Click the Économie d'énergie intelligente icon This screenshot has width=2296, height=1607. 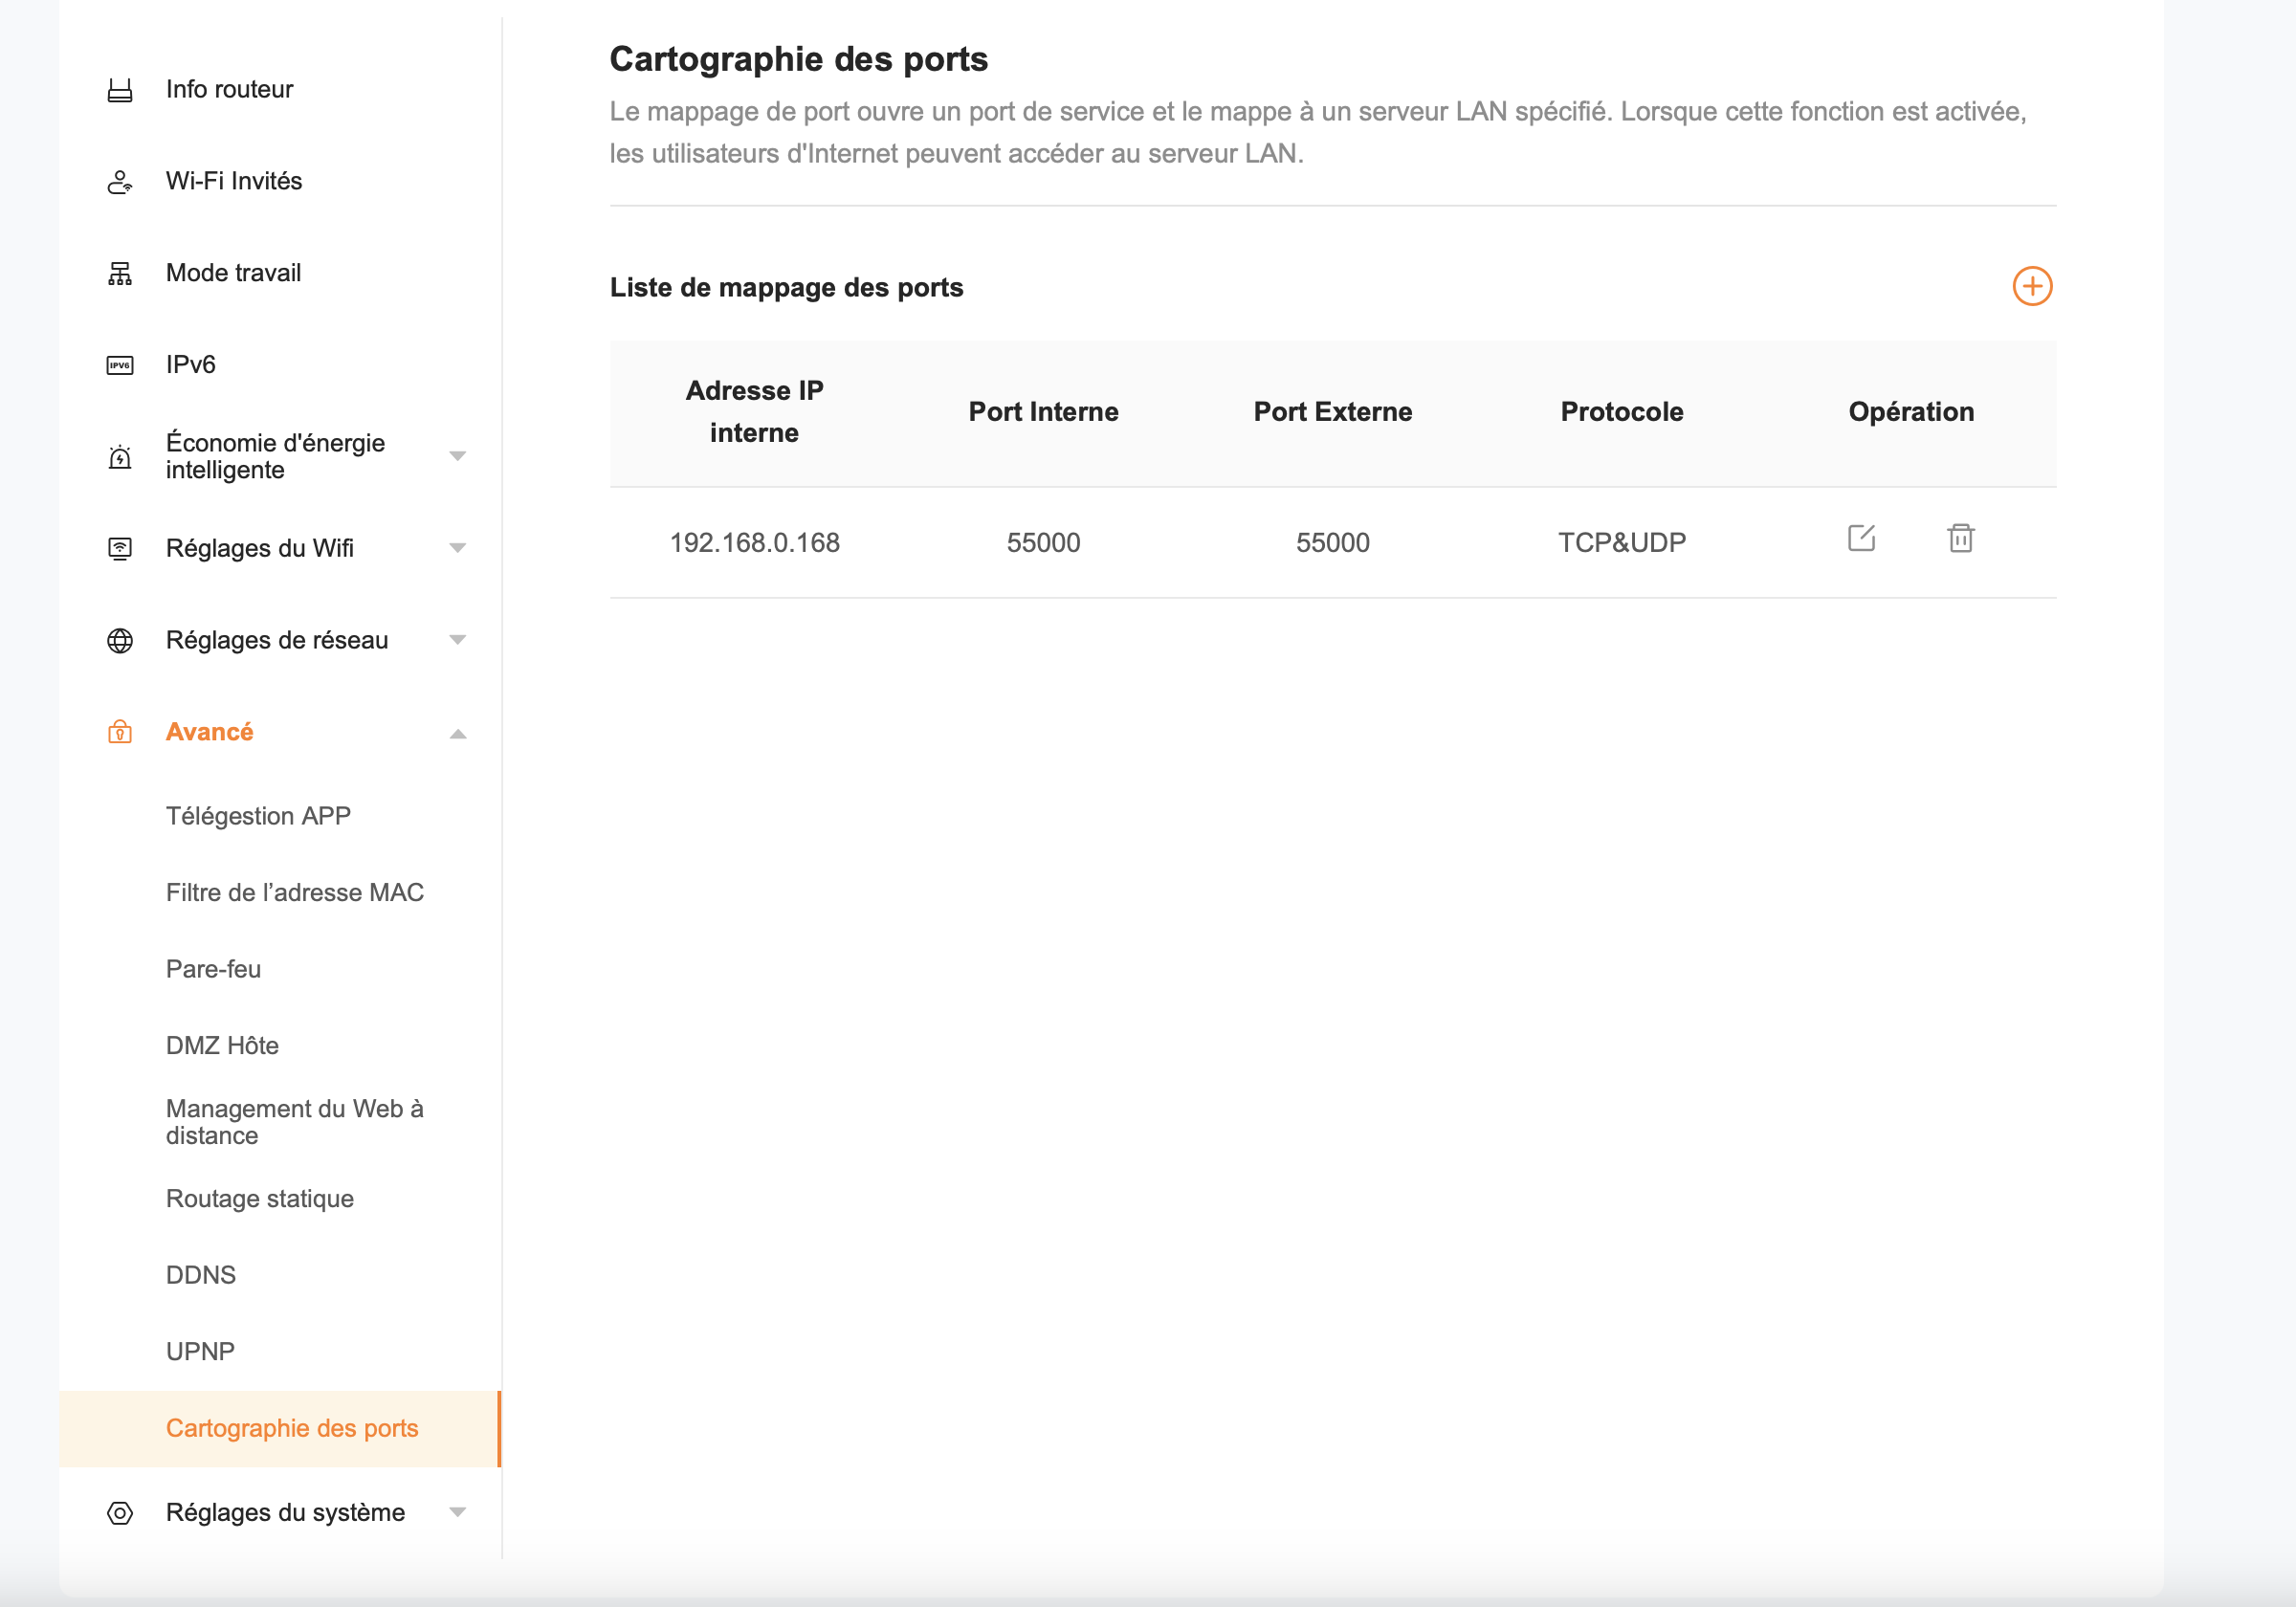pyautogui.click(x=120, y=457)
